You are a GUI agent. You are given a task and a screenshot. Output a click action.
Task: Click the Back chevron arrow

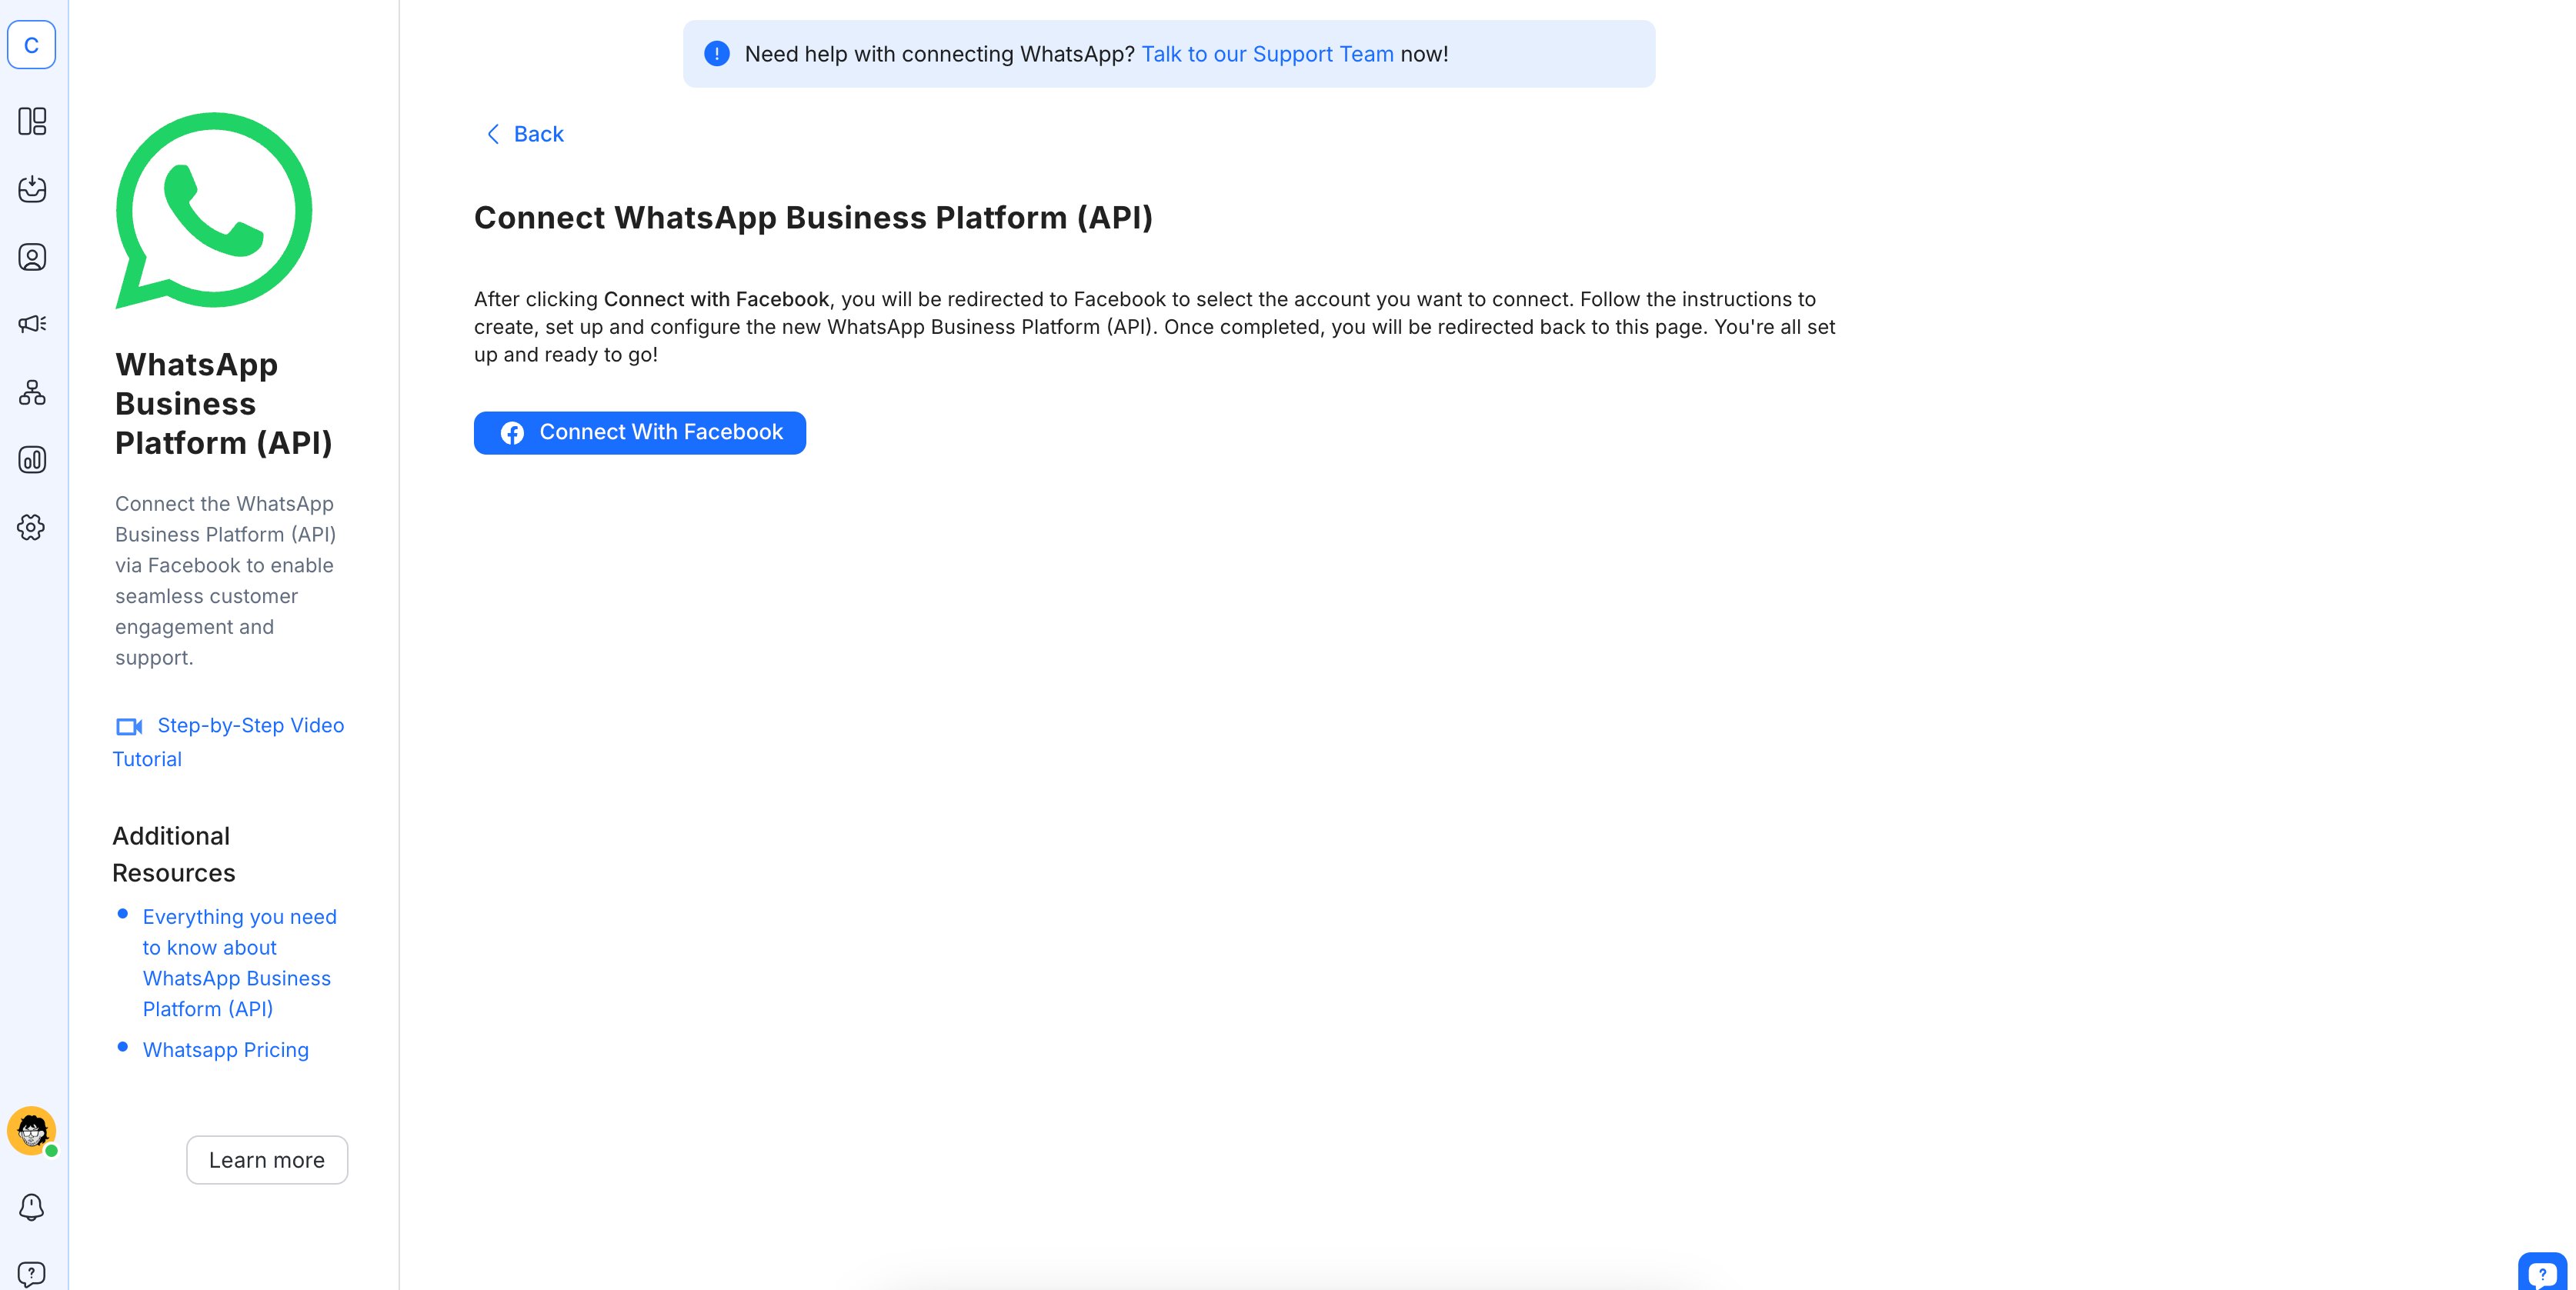(493, 134)
